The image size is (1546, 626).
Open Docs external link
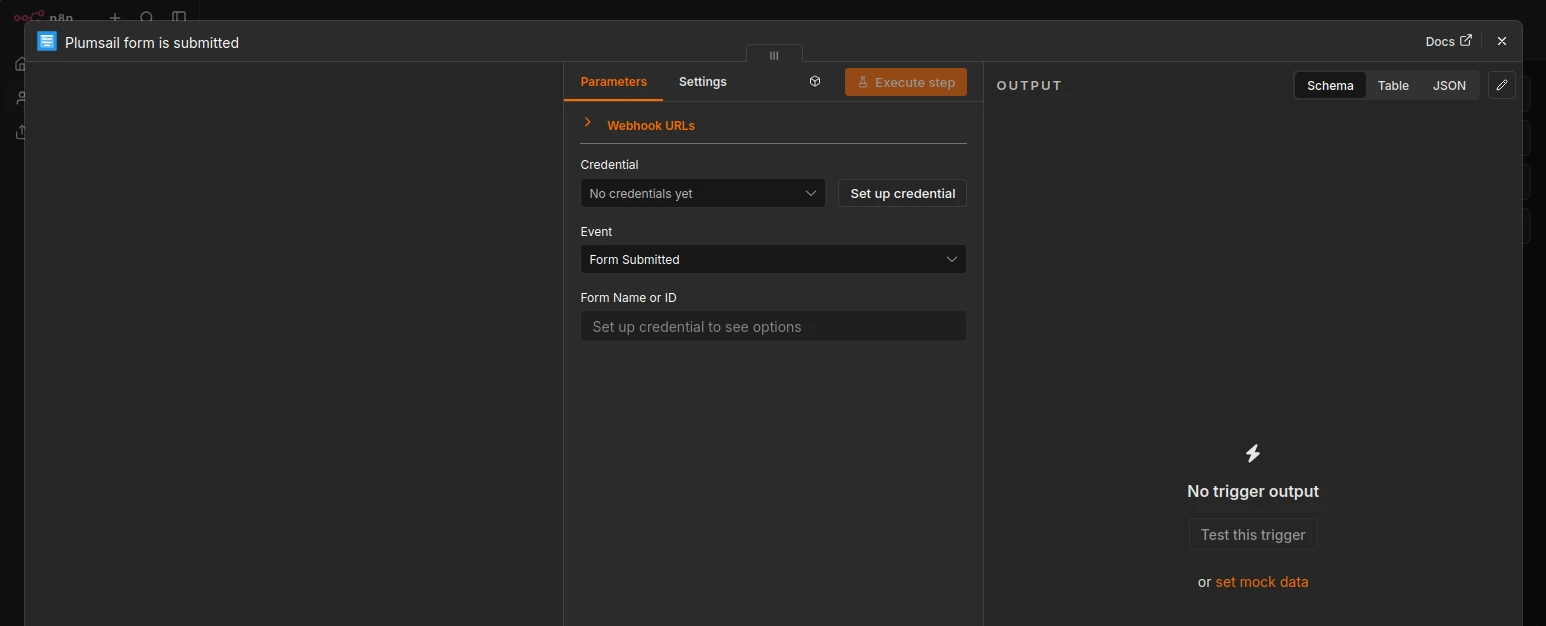(1448, 41)
